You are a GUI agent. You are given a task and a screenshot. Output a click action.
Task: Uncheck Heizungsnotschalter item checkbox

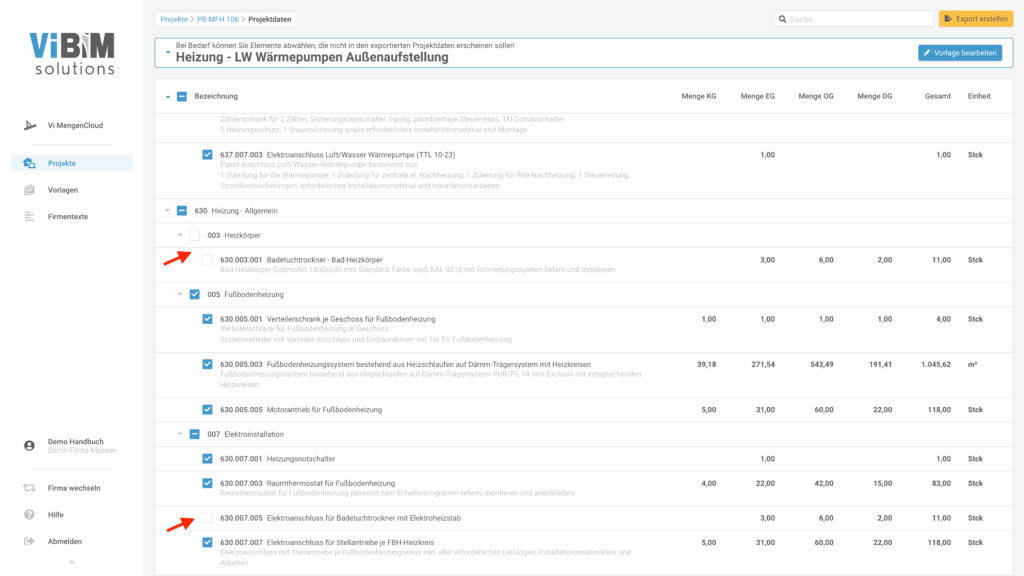pyautogui.click(x=207, y=459)
